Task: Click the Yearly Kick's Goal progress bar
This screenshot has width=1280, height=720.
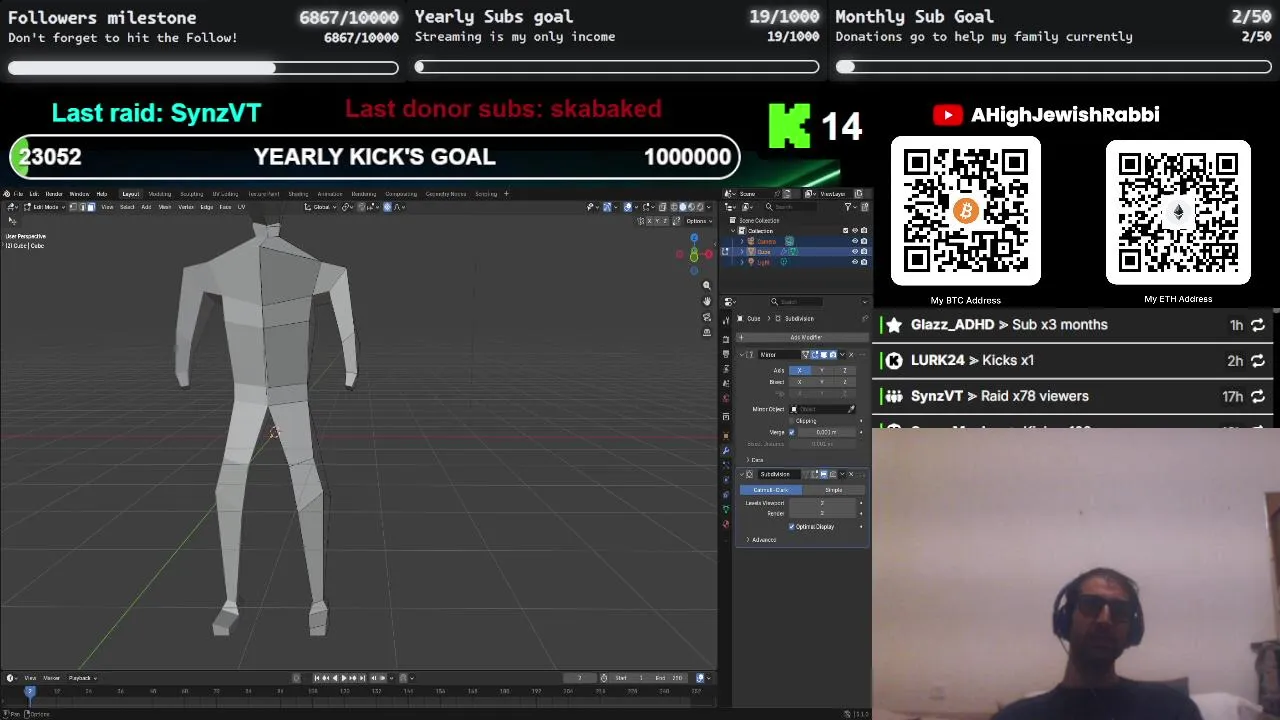Action: tap(374, 157)
